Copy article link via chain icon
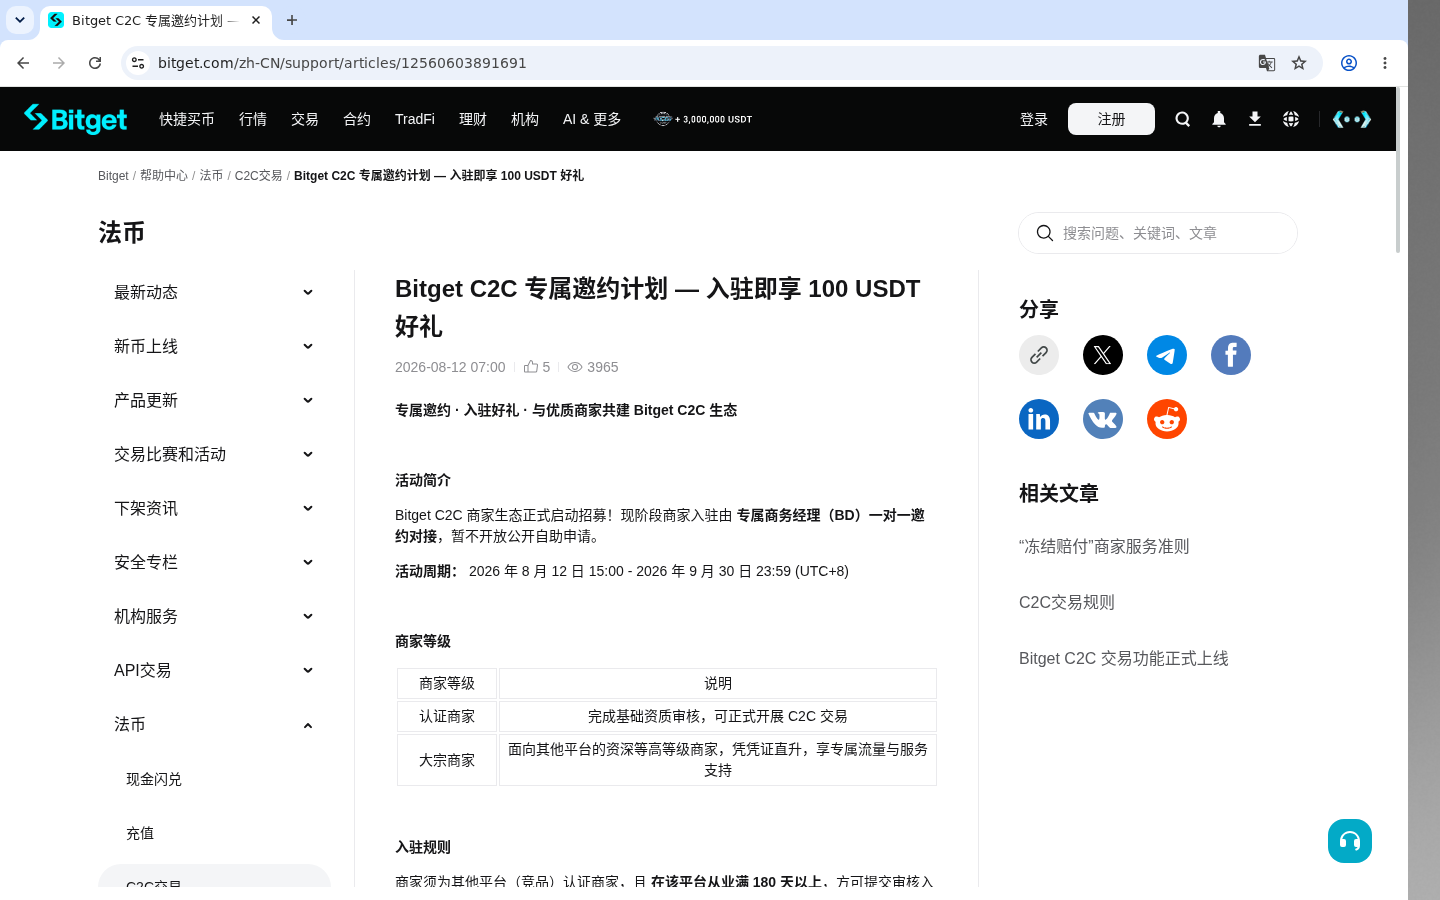1440x900 pixels. coord(1039,355)
